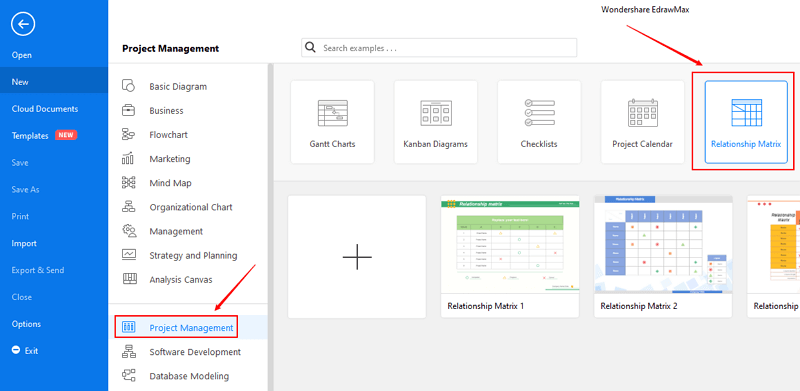Click the Exit label

coord(32,351)
